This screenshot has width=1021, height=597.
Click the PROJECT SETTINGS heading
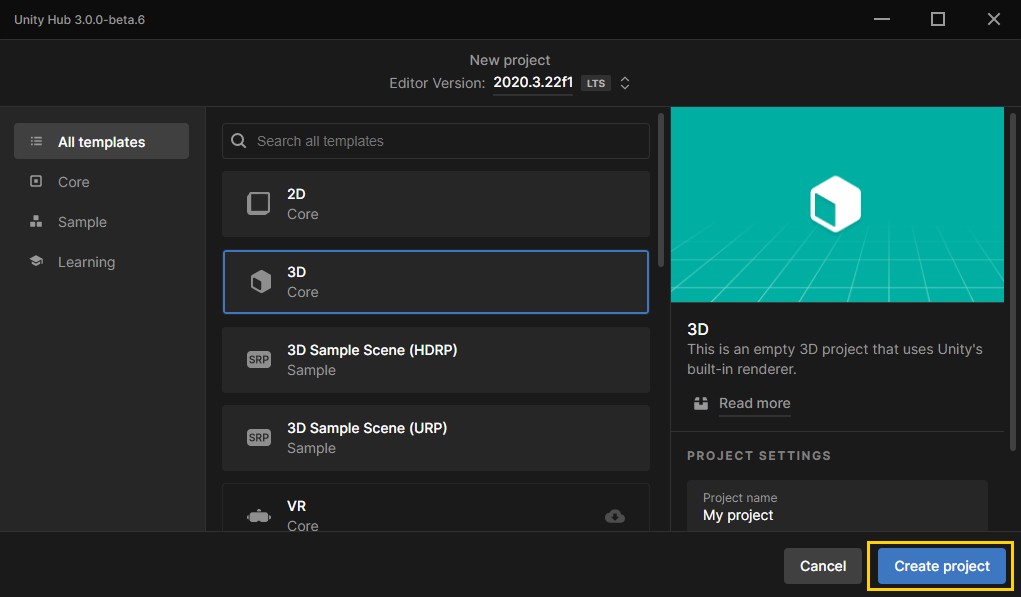pos(759,456)
